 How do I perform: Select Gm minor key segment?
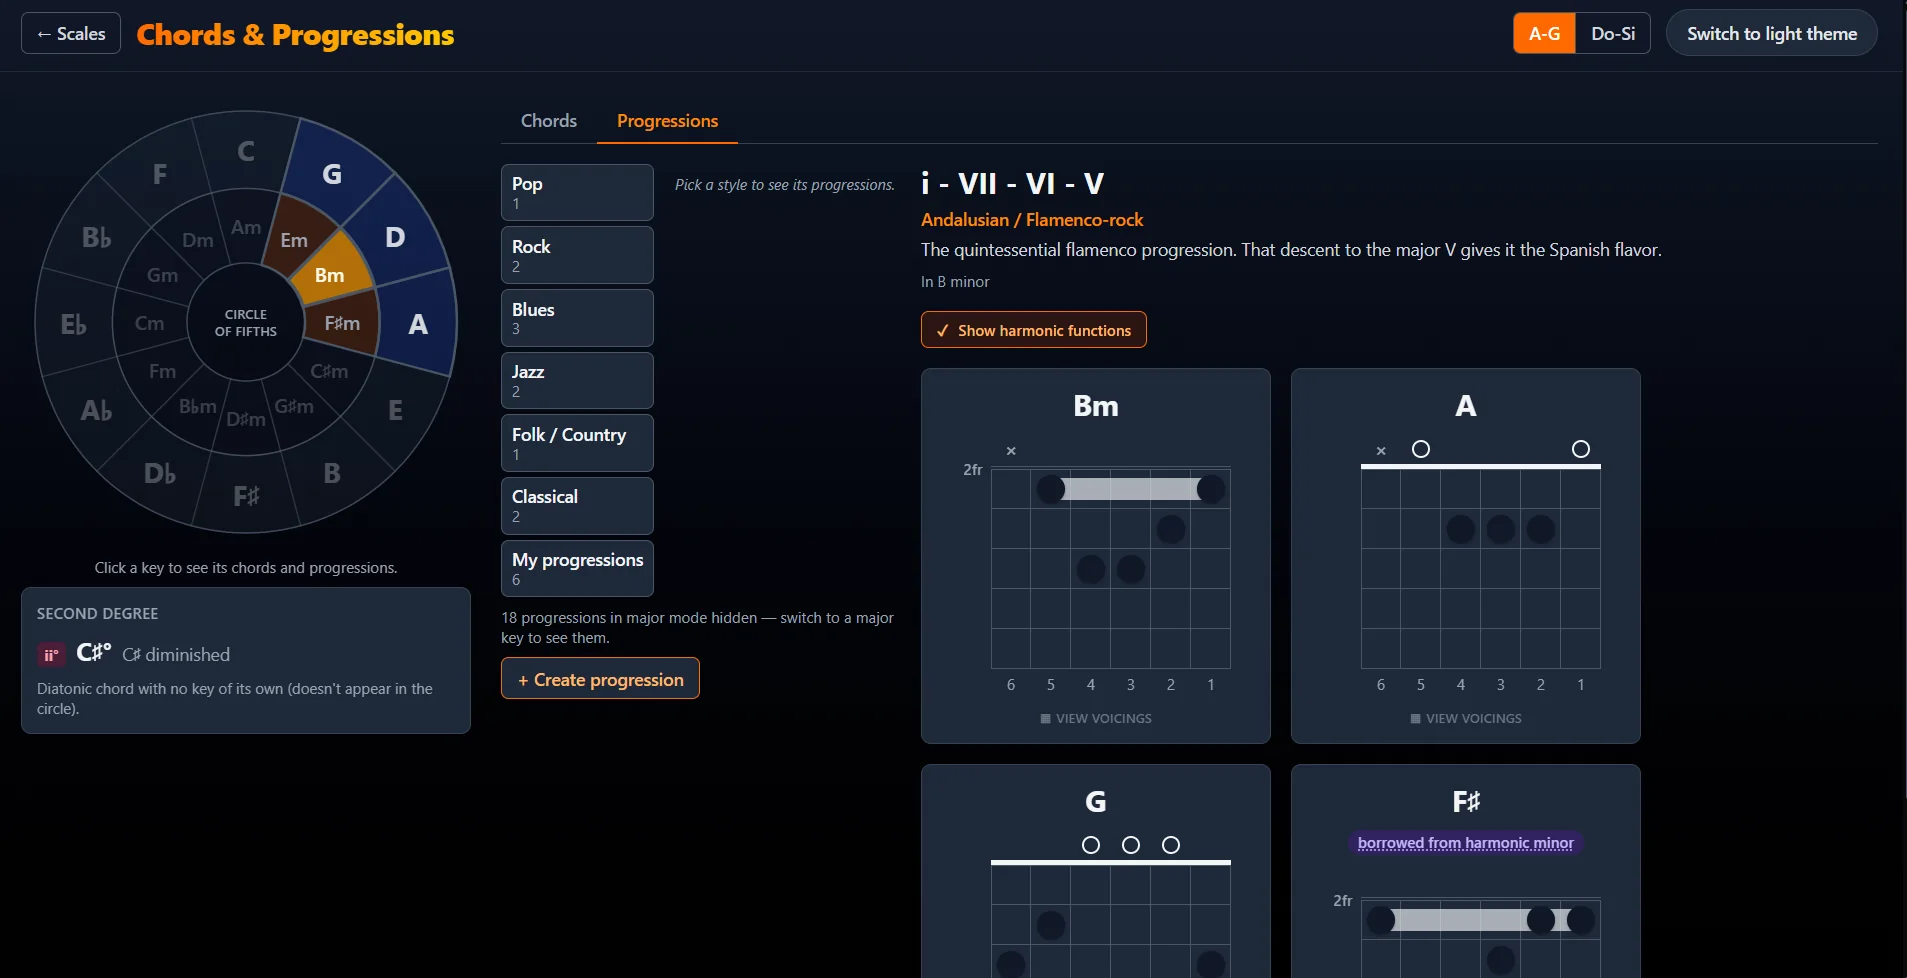click(162, 275)
